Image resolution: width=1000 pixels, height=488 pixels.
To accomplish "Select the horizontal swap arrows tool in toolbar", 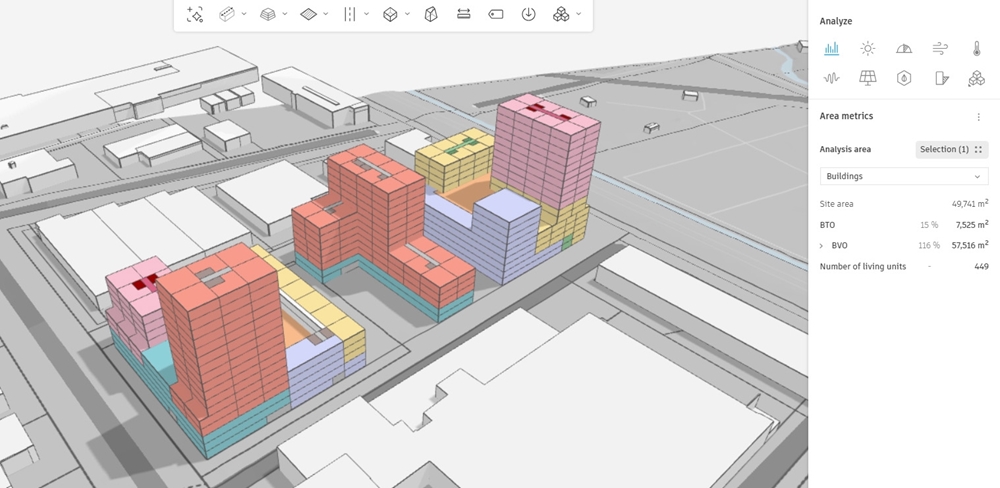I will tap(463, 14).
